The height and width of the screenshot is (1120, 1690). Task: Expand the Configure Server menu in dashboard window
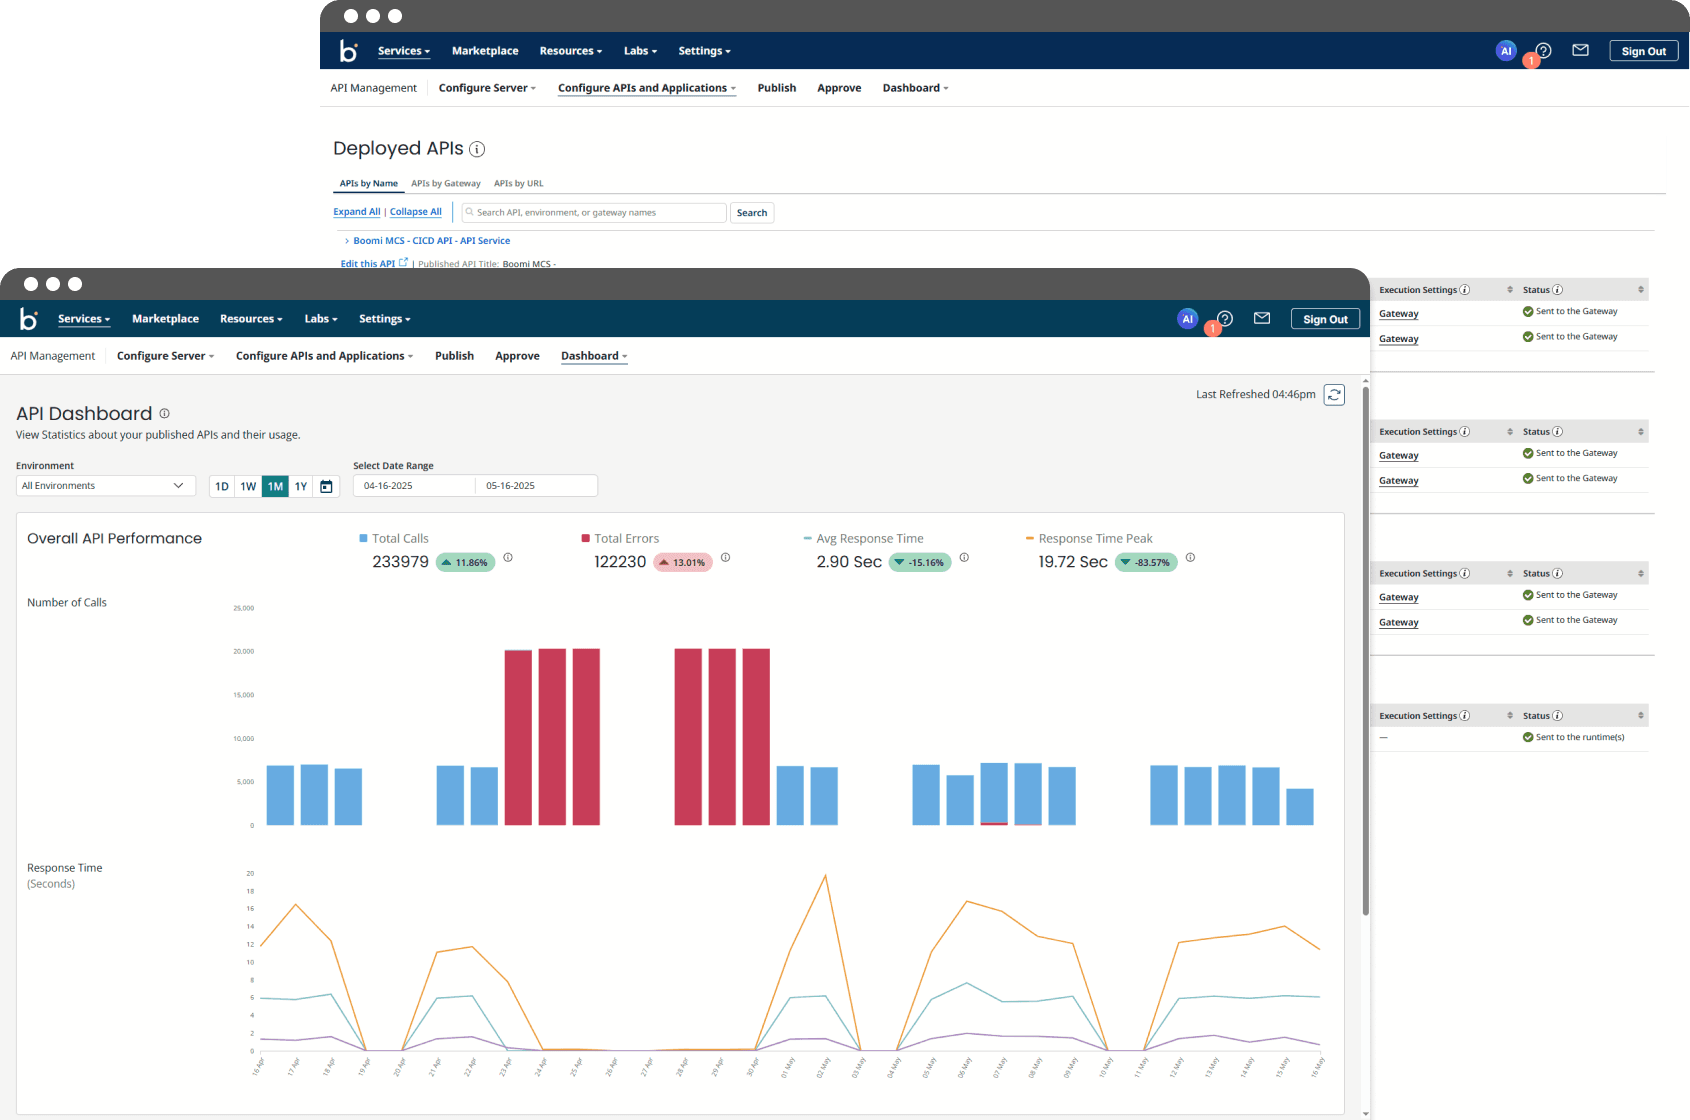click(165, 356)
